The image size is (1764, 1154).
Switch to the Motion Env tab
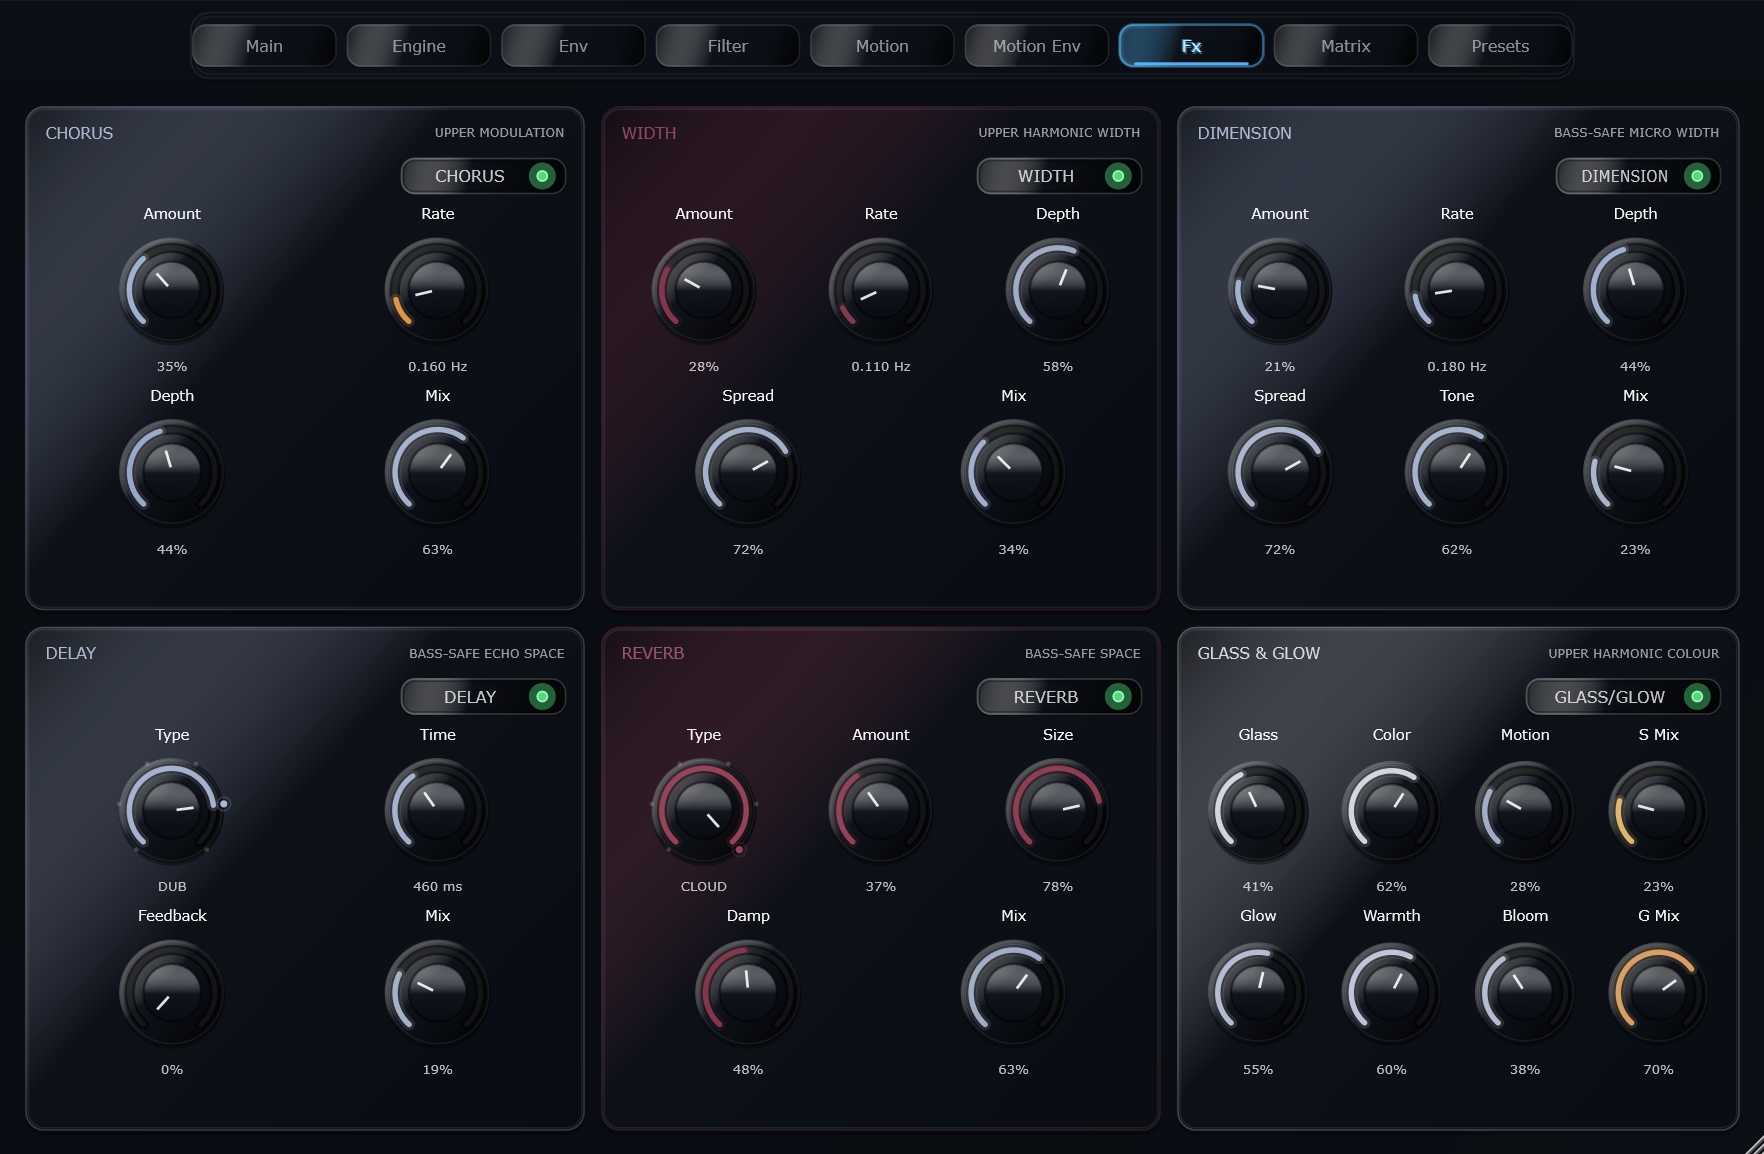1036,46
